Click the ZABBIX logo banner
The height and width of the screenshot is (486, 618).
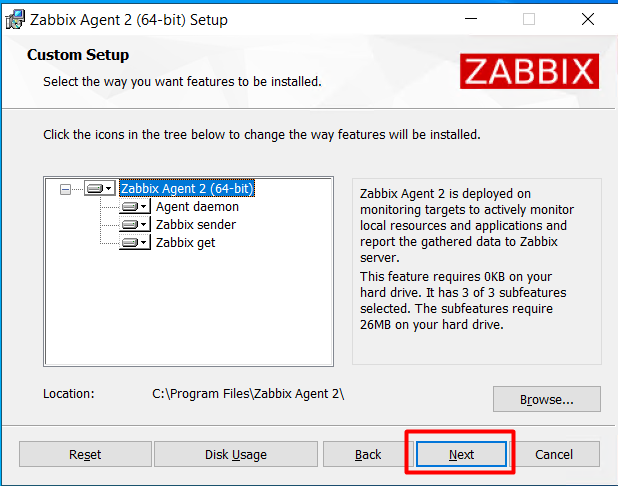[530, 71]
